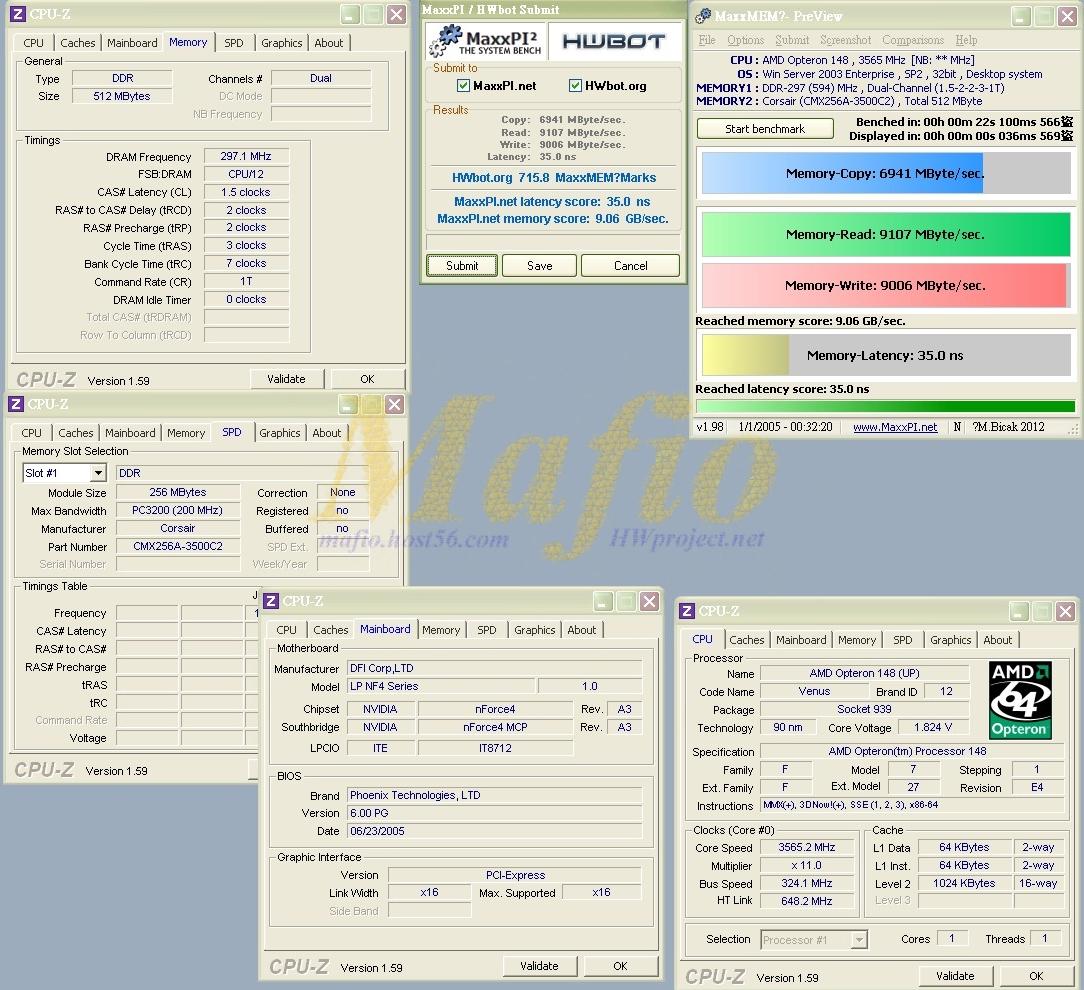Click Validate in the CPU-Z CPU window
The image size is (1084, 990).
(x=955, y=976)
